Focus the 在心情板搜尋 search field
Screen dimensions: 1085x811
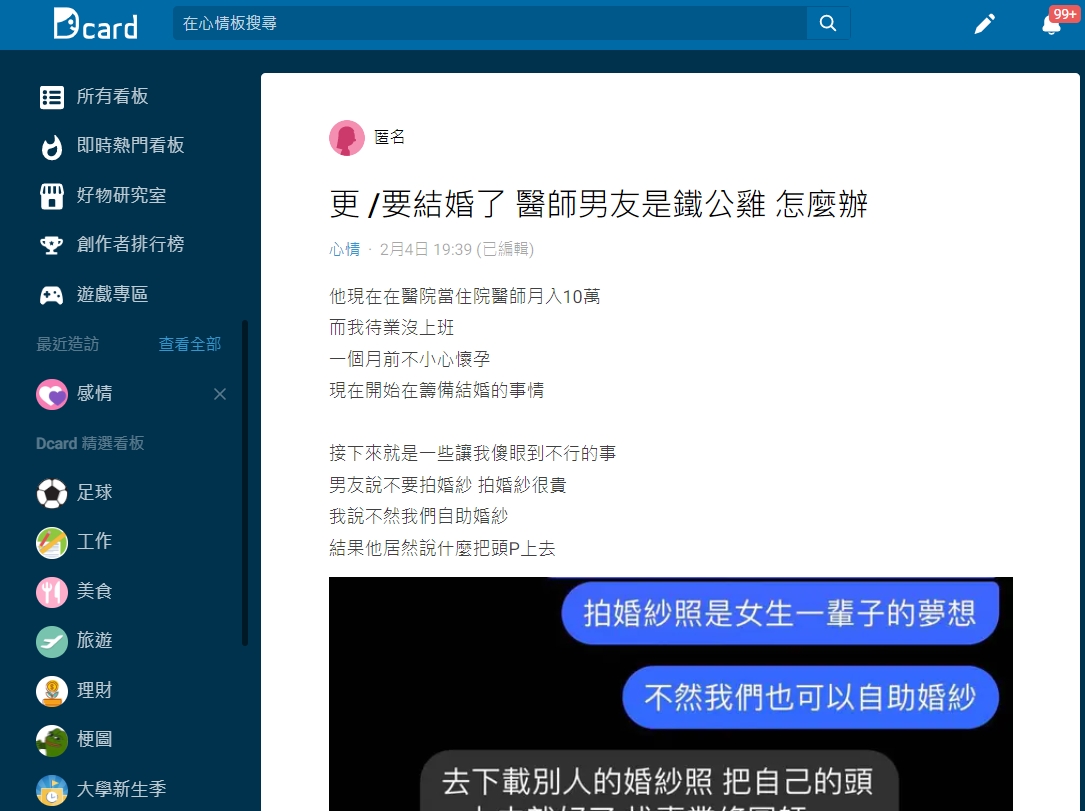(489, 23)
